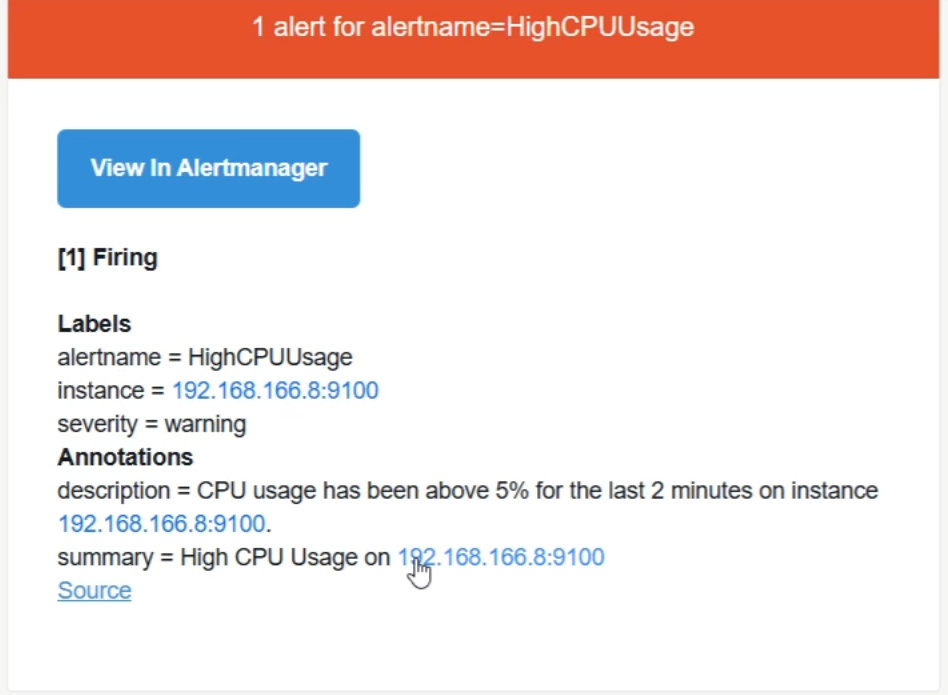The image size is (948, 695).
Task: Select the severity = warning label line
Action: click(x=152, y=424)
